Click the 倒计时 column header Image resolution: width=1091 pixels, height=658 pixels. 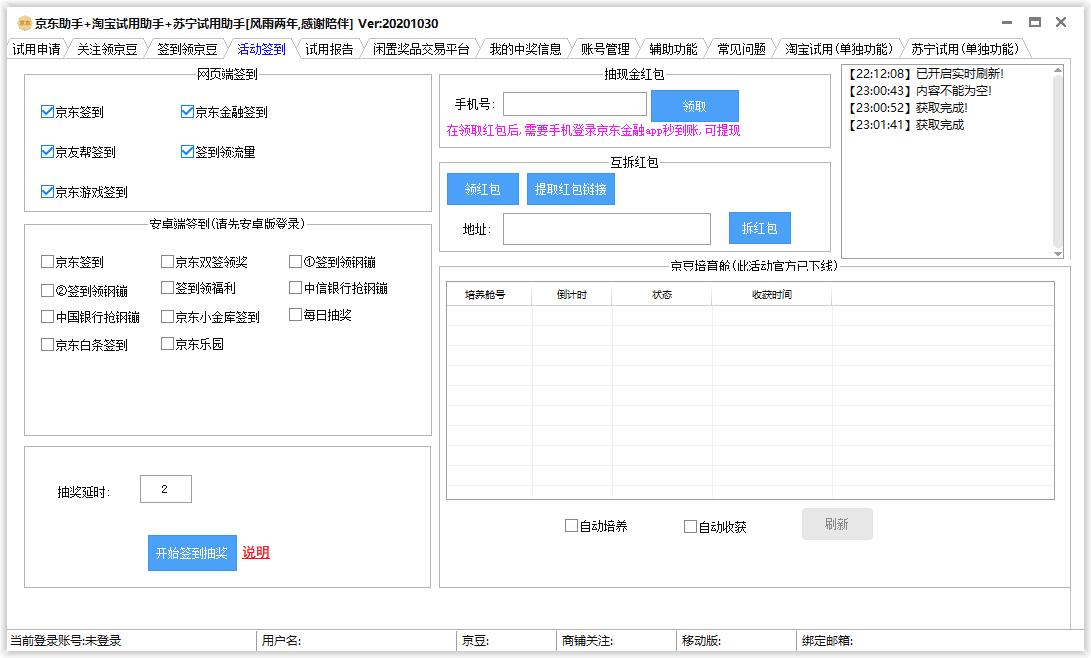tap(571, 295)
